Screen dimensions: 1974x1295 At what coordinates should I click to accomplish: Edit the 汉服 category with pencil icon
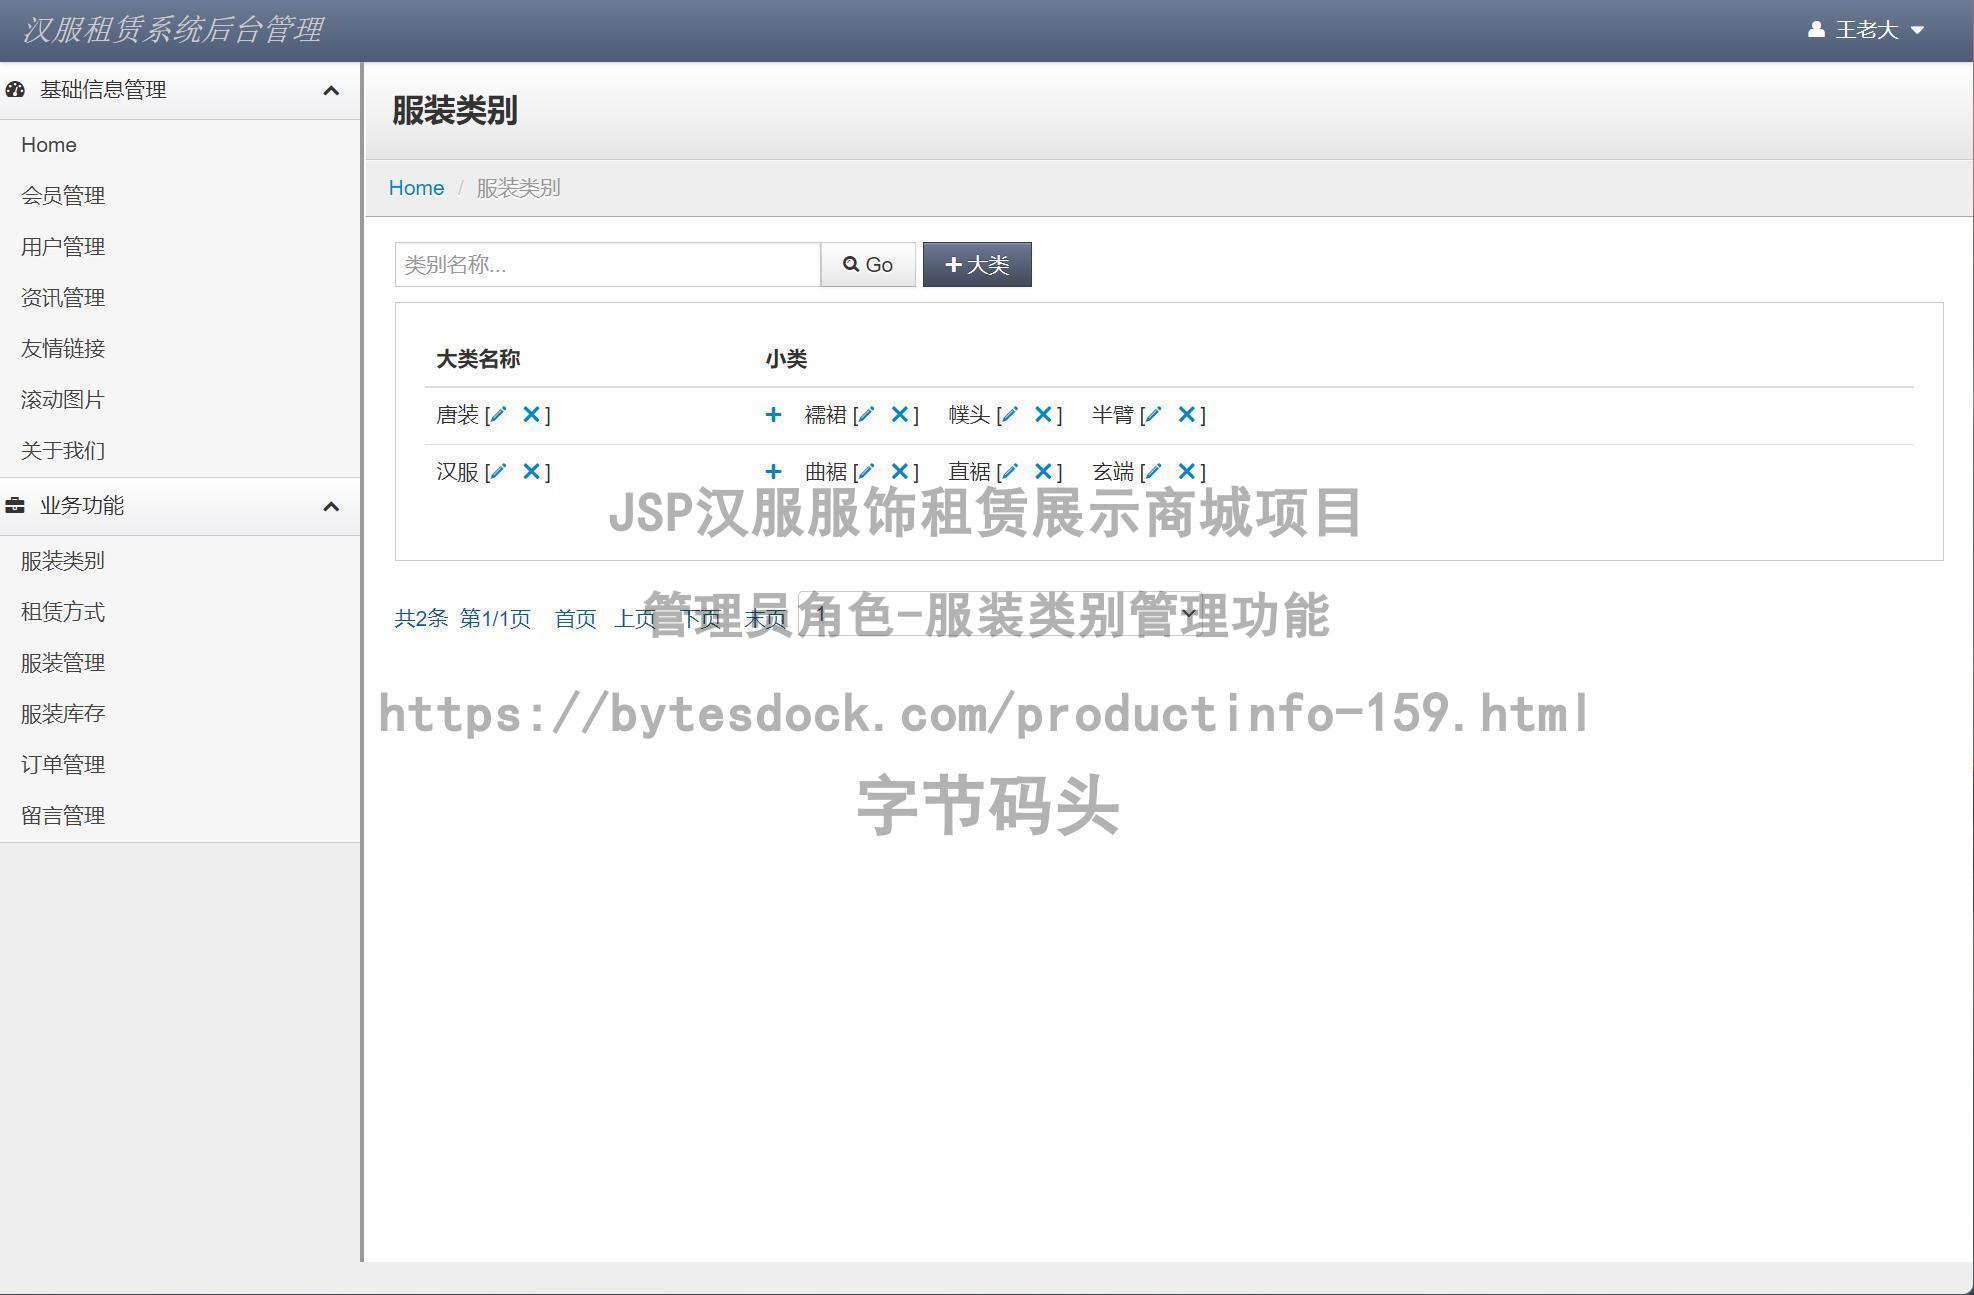tap(498, 472)
